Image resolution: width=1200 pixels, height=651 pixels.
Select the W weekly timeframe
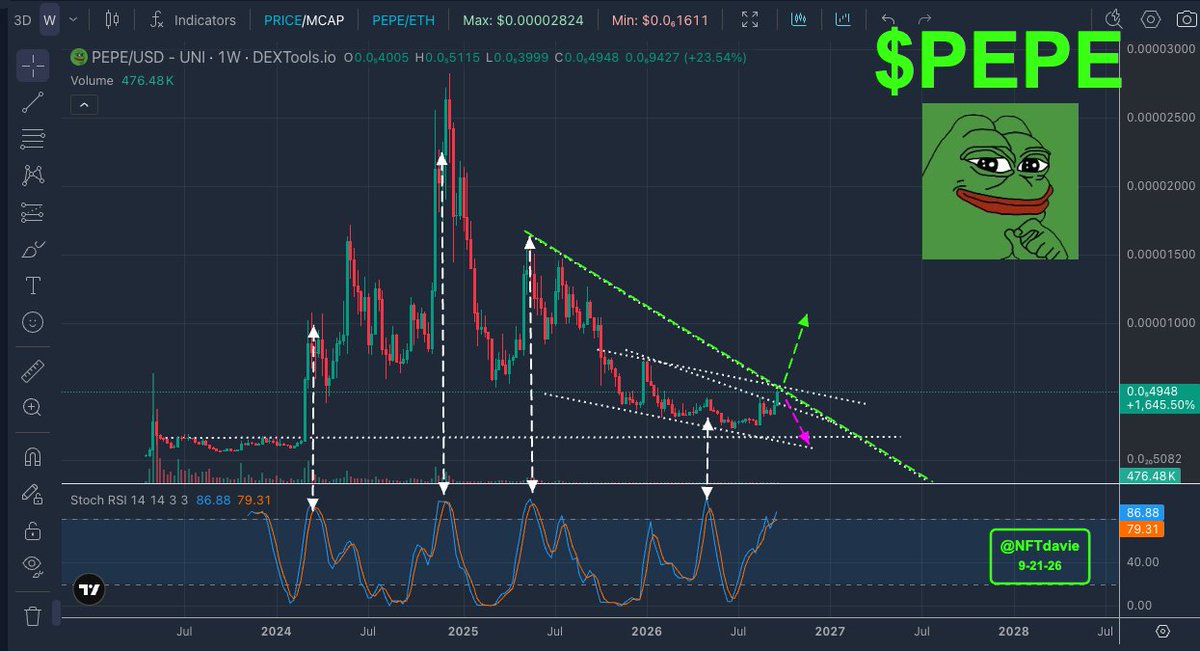point(48,20)
